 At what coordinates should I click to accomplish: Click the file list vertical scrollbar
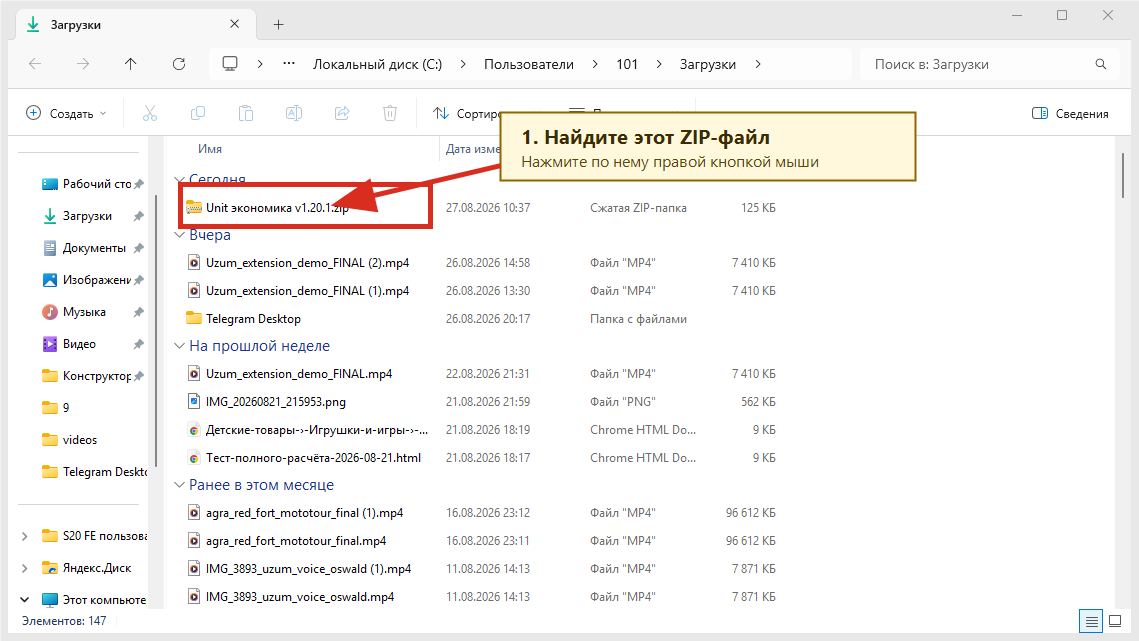point(1122,175)
